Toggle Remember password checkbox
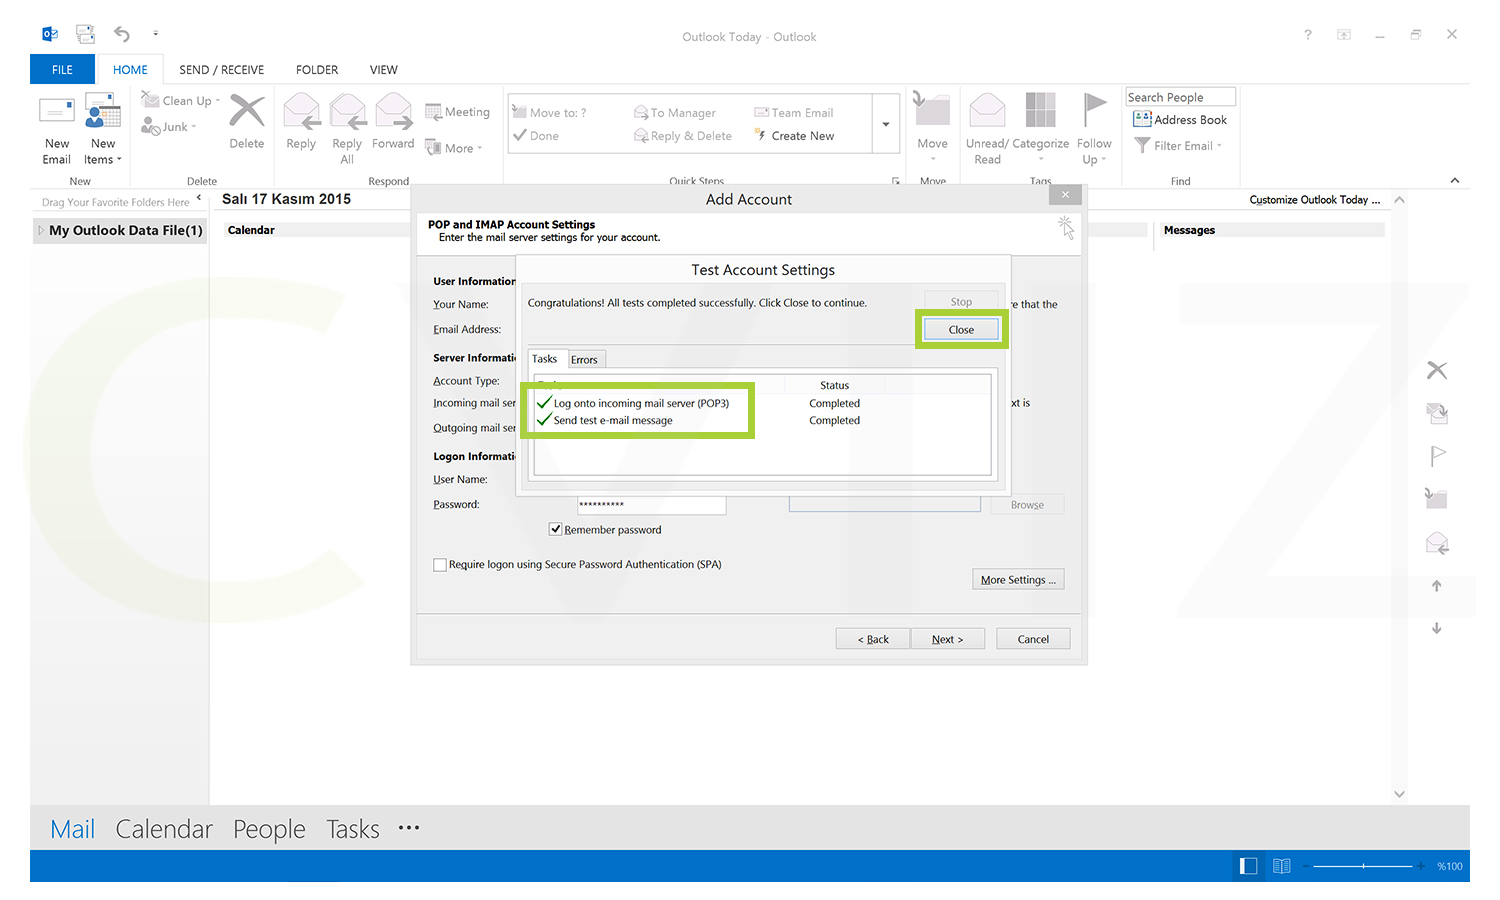Screen dimensions: 1500x900 coord(555,529)
